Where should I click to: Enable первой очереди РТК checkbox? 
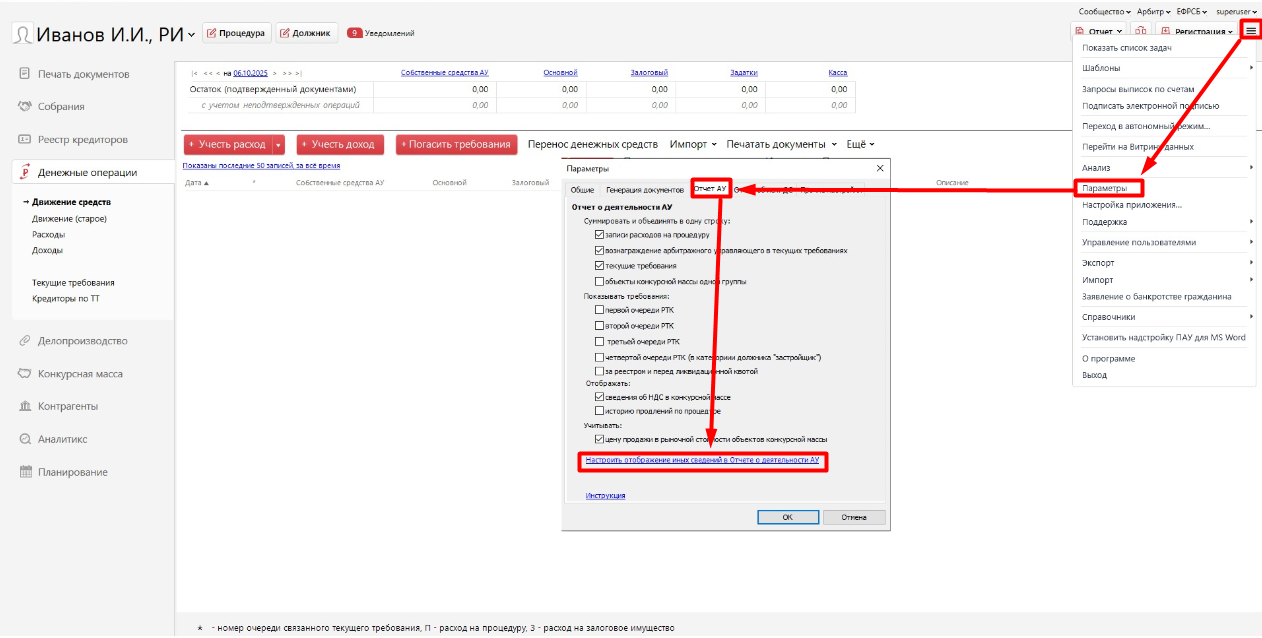(x=599, y=310)
